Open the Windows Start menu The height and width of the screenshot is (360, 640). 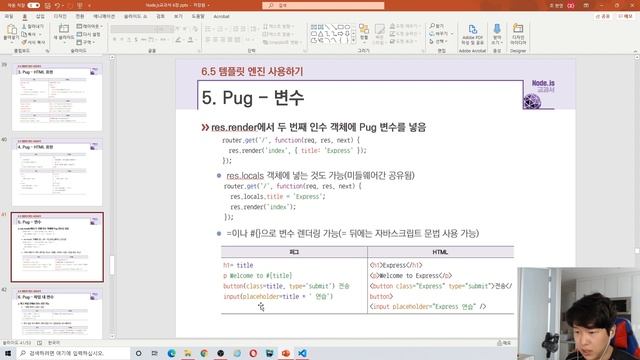tap(8, 353)
